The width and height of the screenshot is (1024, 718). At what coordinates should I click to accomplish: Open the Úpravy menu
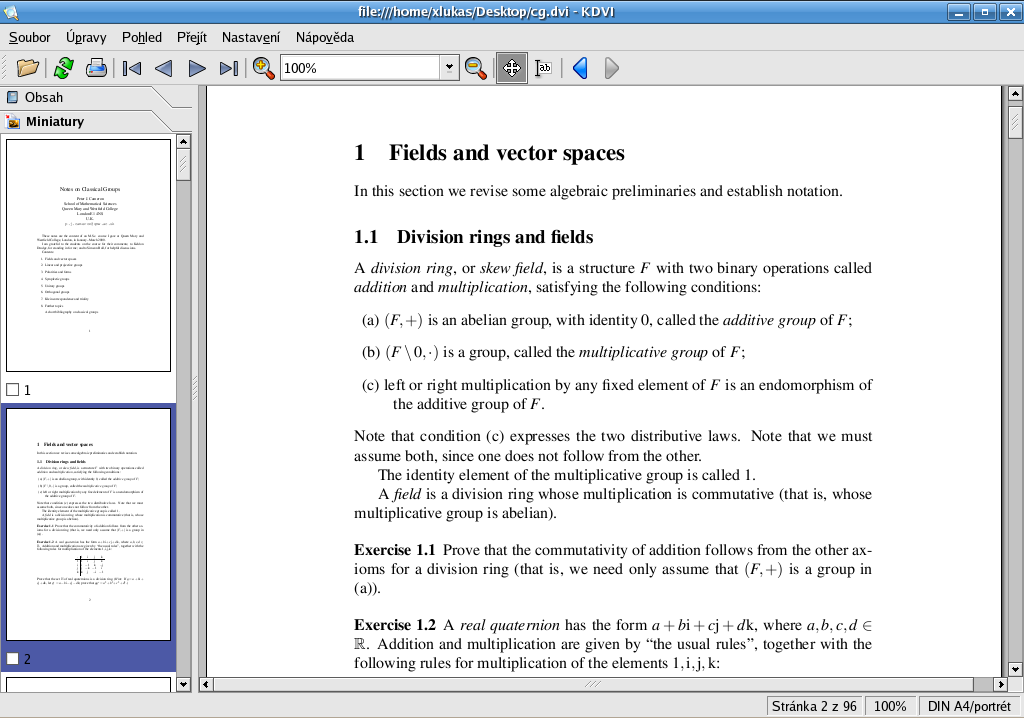[x=86, y=37]
